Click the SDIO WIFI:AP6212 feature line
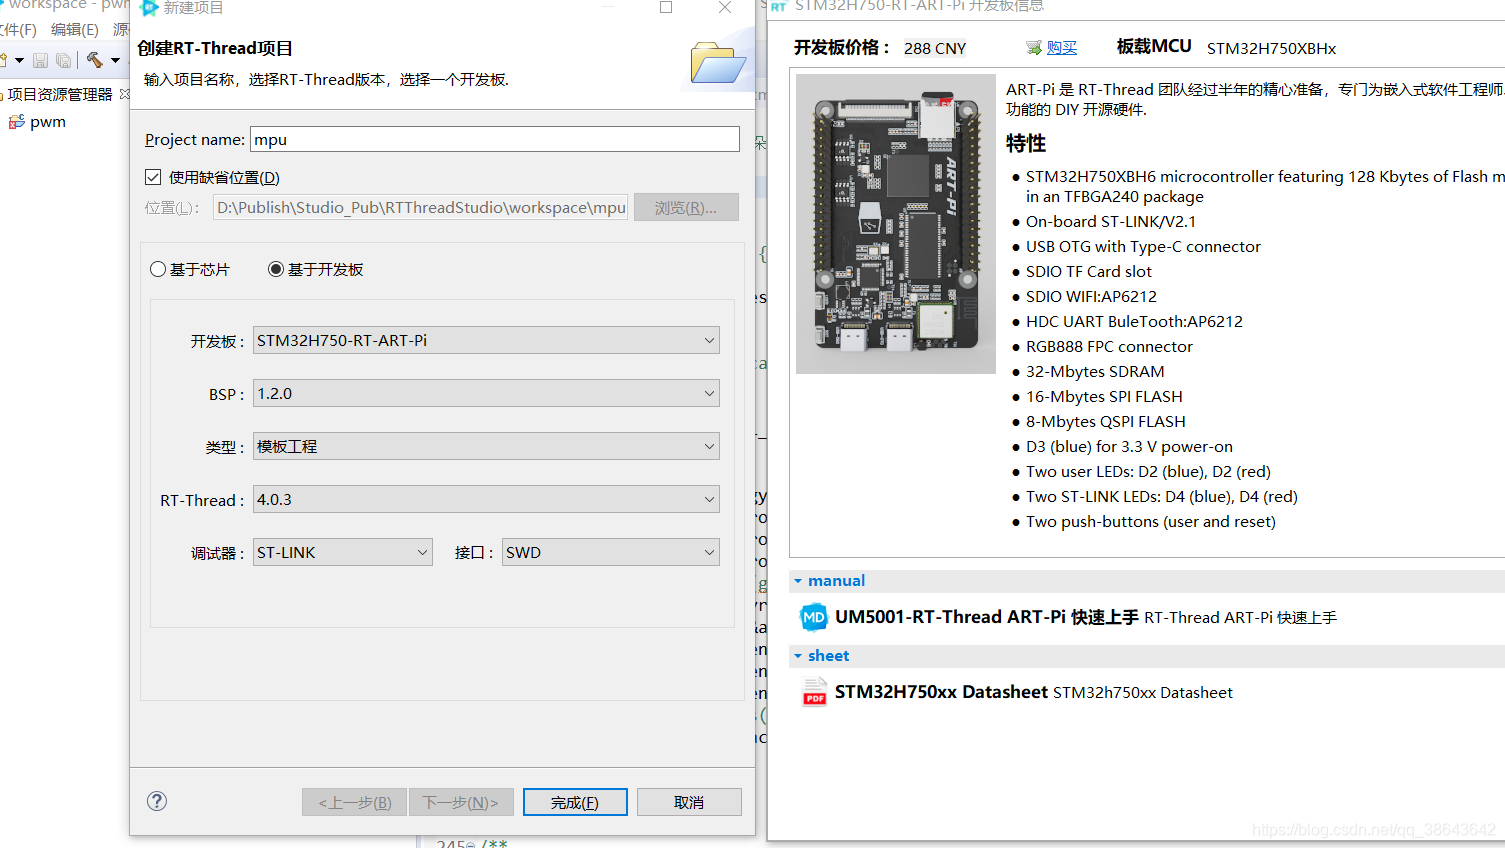The width and height of the screenshot is (1505, 848). pos(1091,296)
